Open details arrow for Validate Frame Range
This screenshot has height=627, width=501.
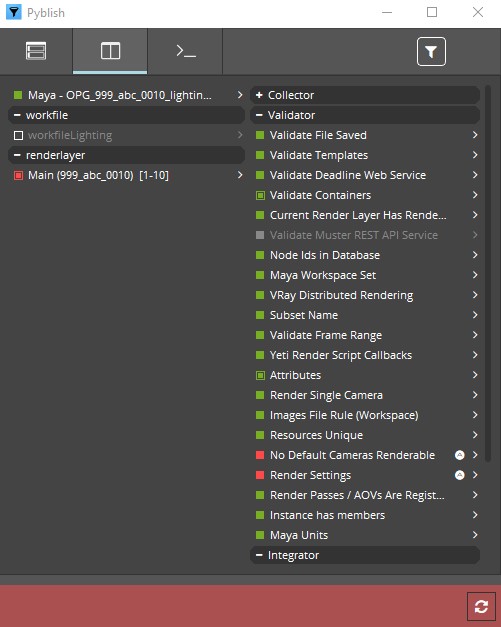[475, 335]
